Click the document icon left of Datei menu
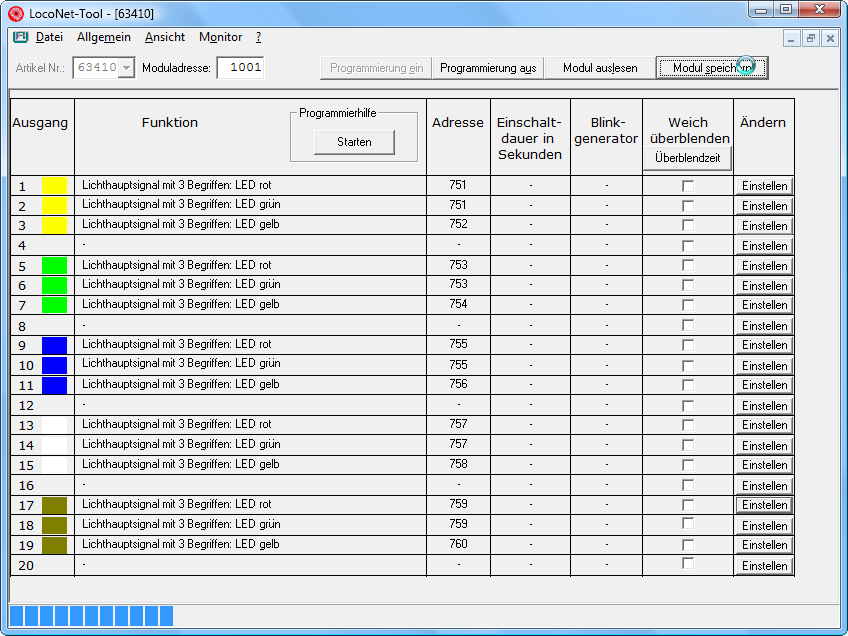This screenshot has height=636, width=848. click(x=21, y=37)
